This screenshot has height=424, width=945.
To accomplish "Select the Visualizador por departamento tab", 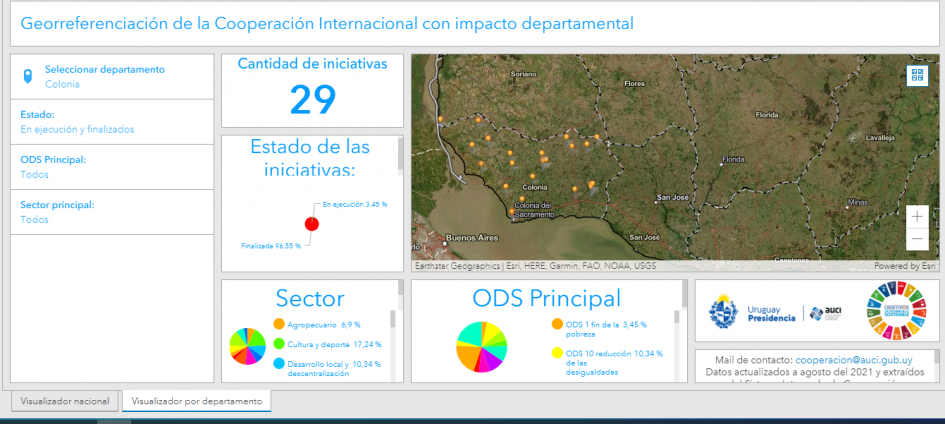I will pos(196,401).
